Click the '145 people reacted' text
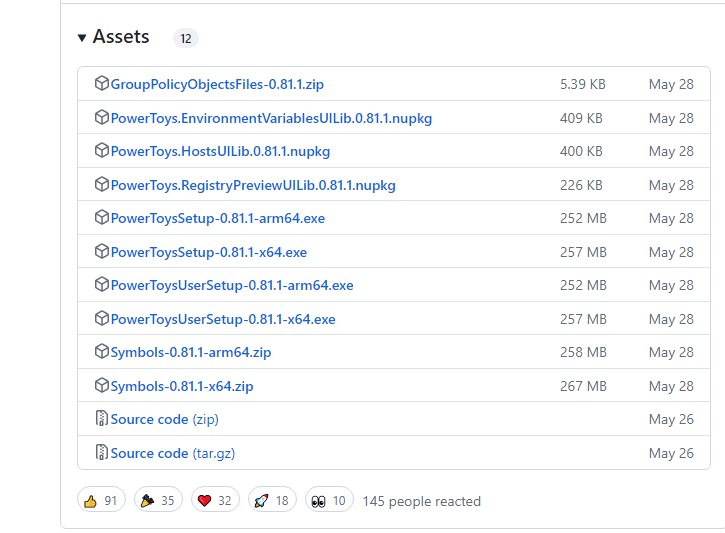This screenshot has width=725, height=533. [422, 501]
